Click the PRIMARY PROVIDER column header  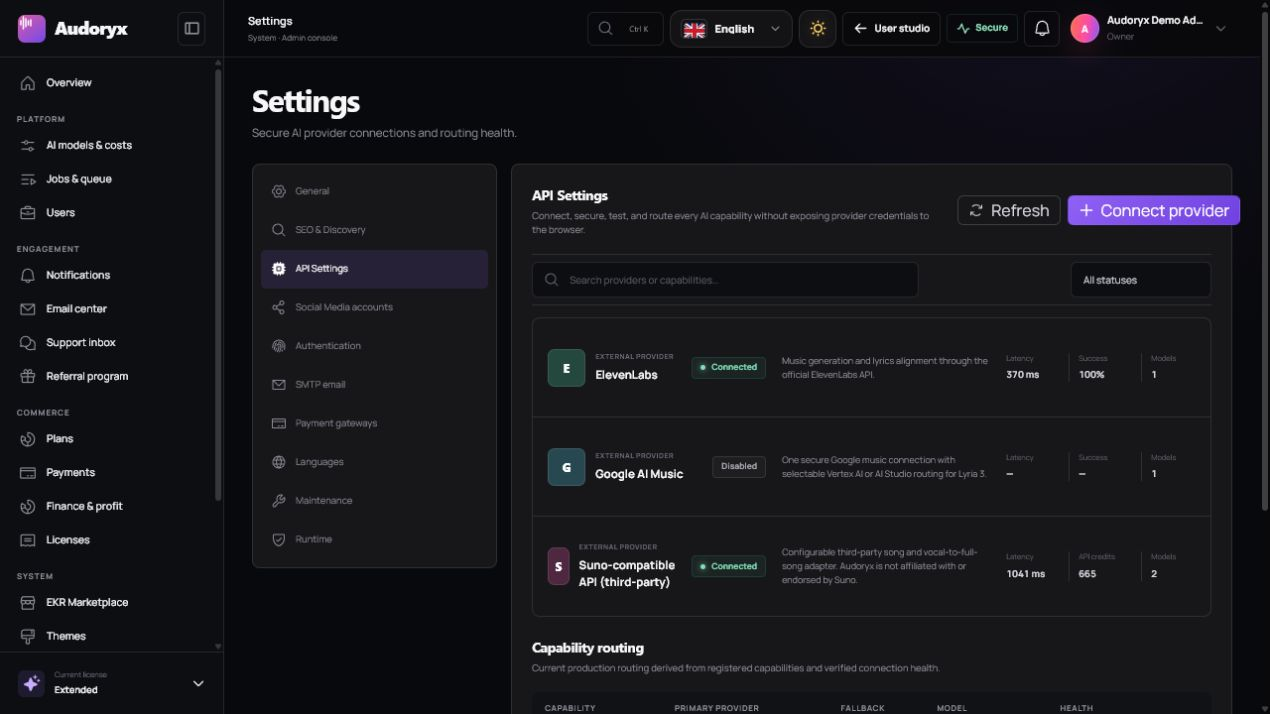click(716, 708)
